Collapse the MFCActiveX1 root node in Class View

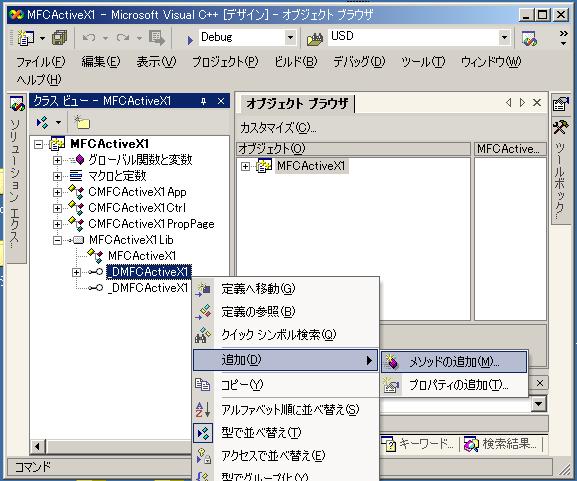pos(38,144)
